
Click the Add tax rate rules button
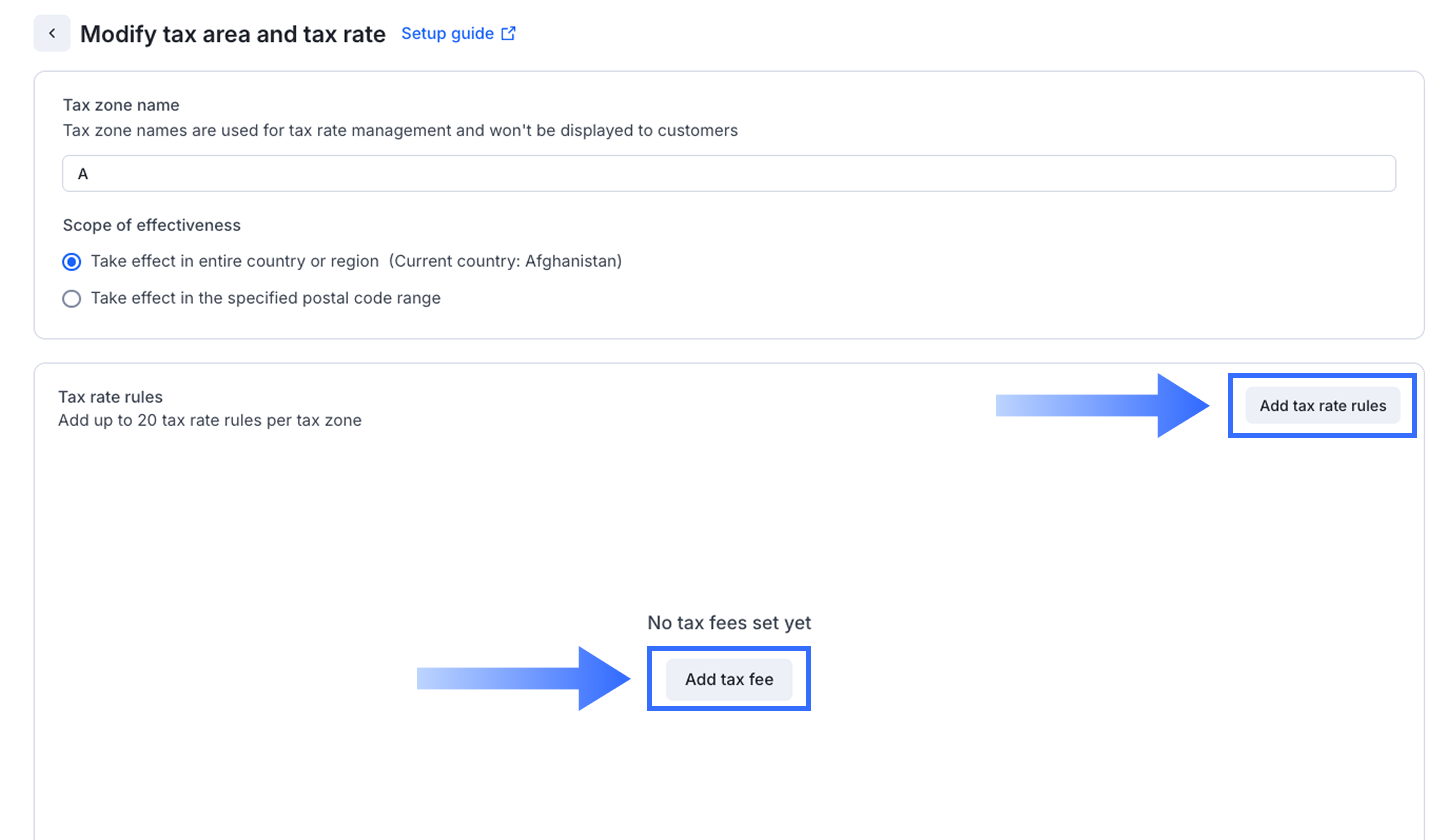(1322, 405)
